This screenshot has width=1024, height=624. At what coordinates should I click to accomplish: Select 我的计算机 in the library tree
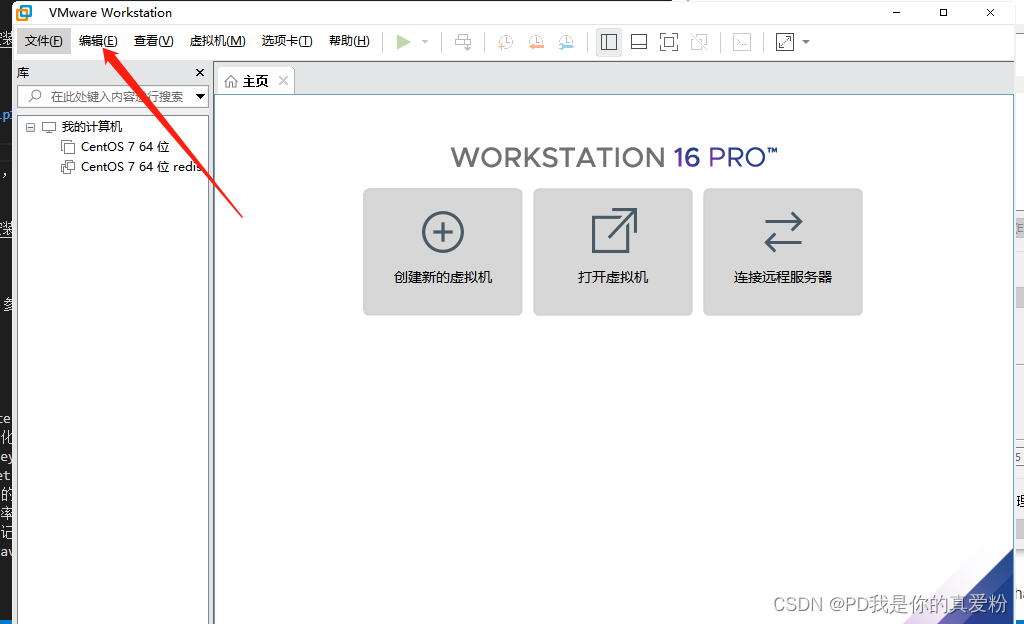(x=91, y=127)
